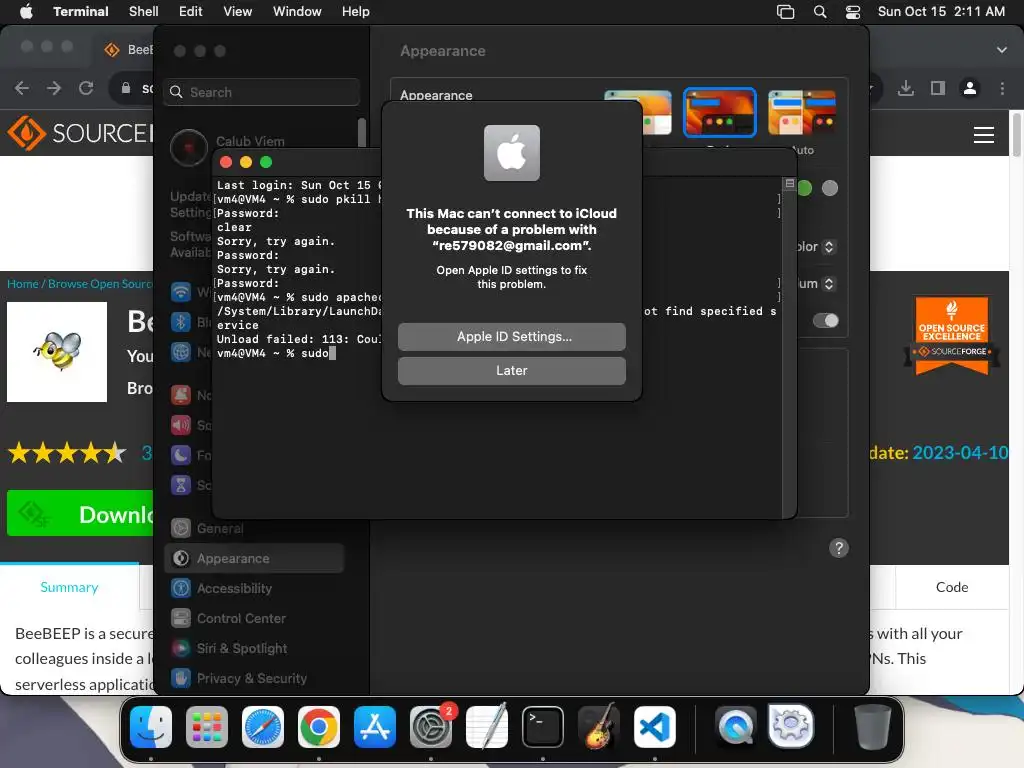
Task: Launch GarageBand from the Dock
Action: [599, 727]
